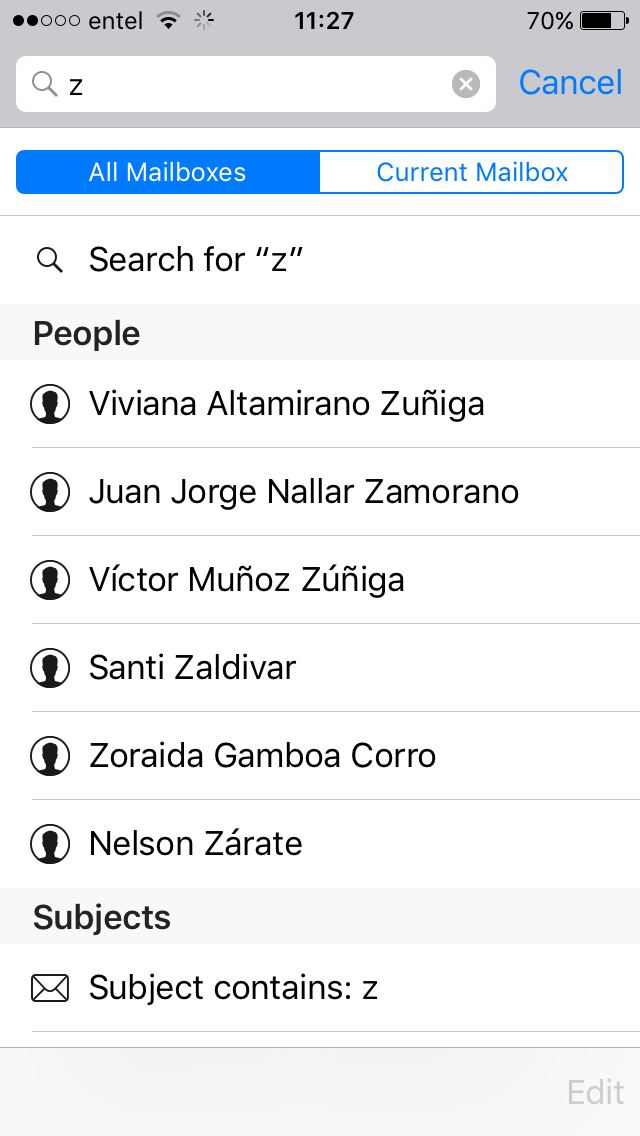The width and height of the screenshot is (640, 1136).
Task: Tap contact icon beside Juan Jorge Nallar Zamorano
Action: click(x=50, y=492)
